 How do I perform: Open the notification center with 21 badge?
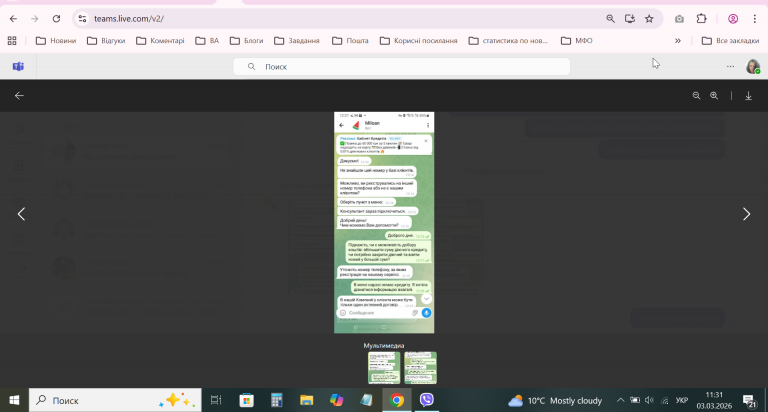tap(749, 401)
